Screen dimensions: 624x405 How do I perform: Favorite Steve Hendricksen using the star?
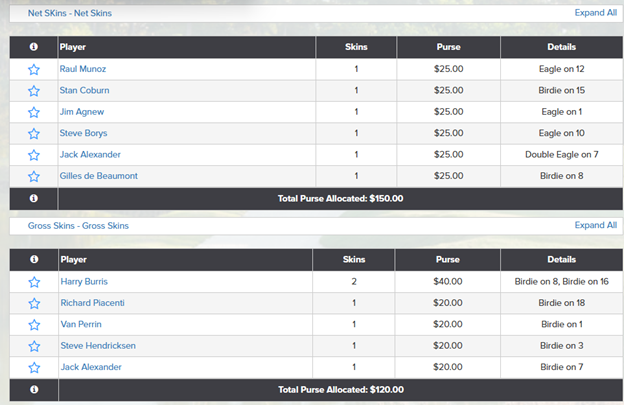coord(34,346)
